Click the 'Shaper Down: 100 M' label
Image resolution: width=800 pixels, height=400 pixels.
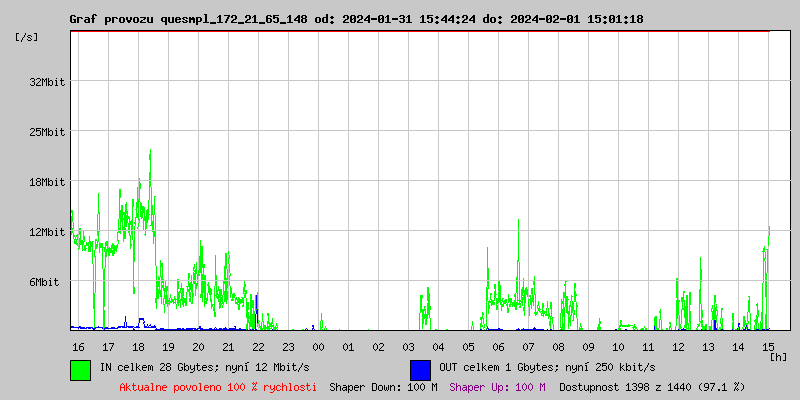point(383,386)
